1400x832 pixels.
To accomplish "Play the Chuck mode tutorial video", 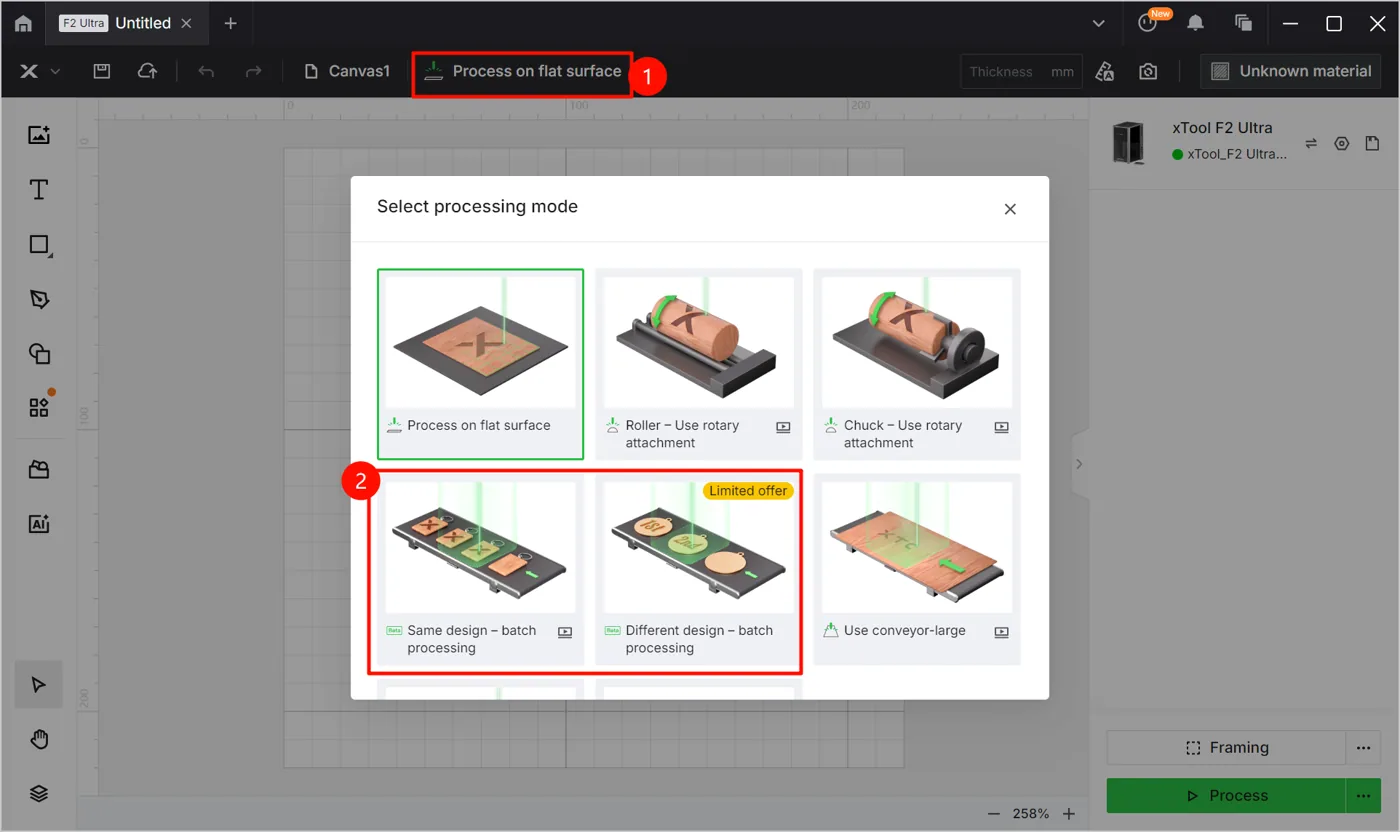I will click(1001, 427).
